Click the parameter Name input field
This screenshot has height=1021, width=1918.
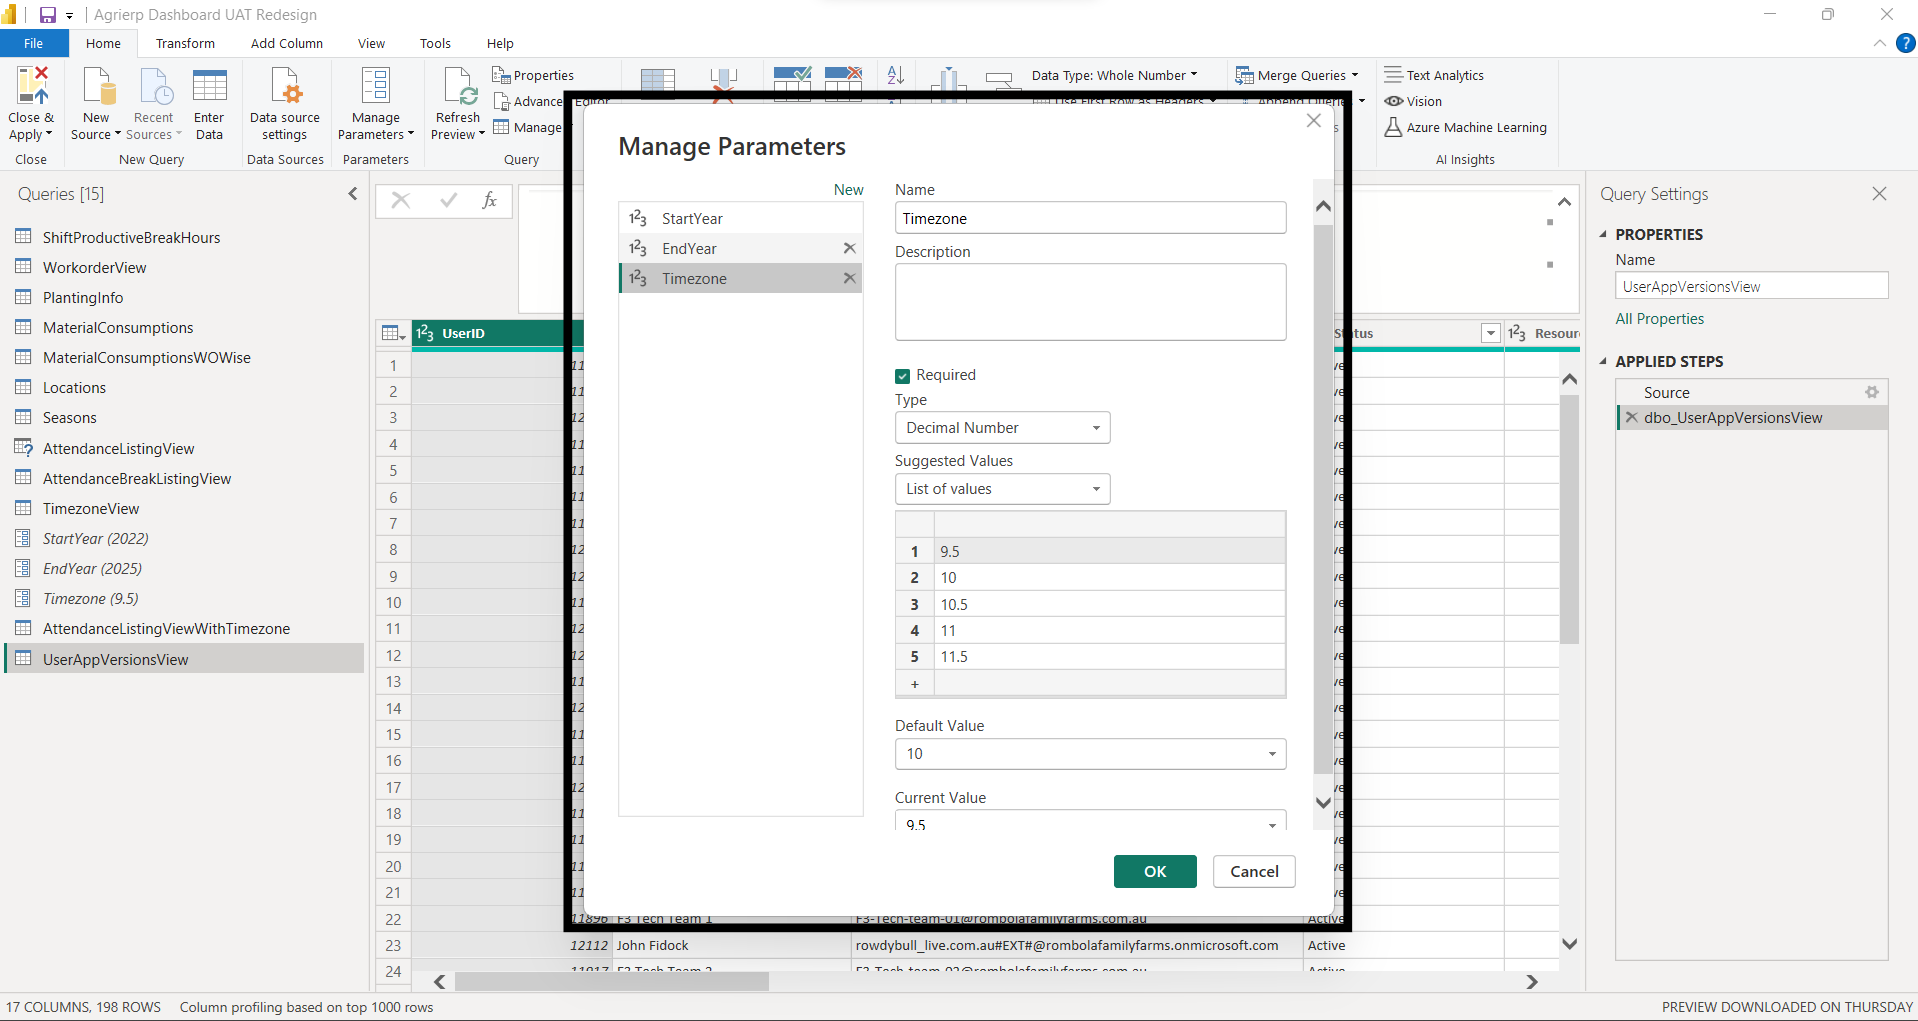(x=1090, y=218)
